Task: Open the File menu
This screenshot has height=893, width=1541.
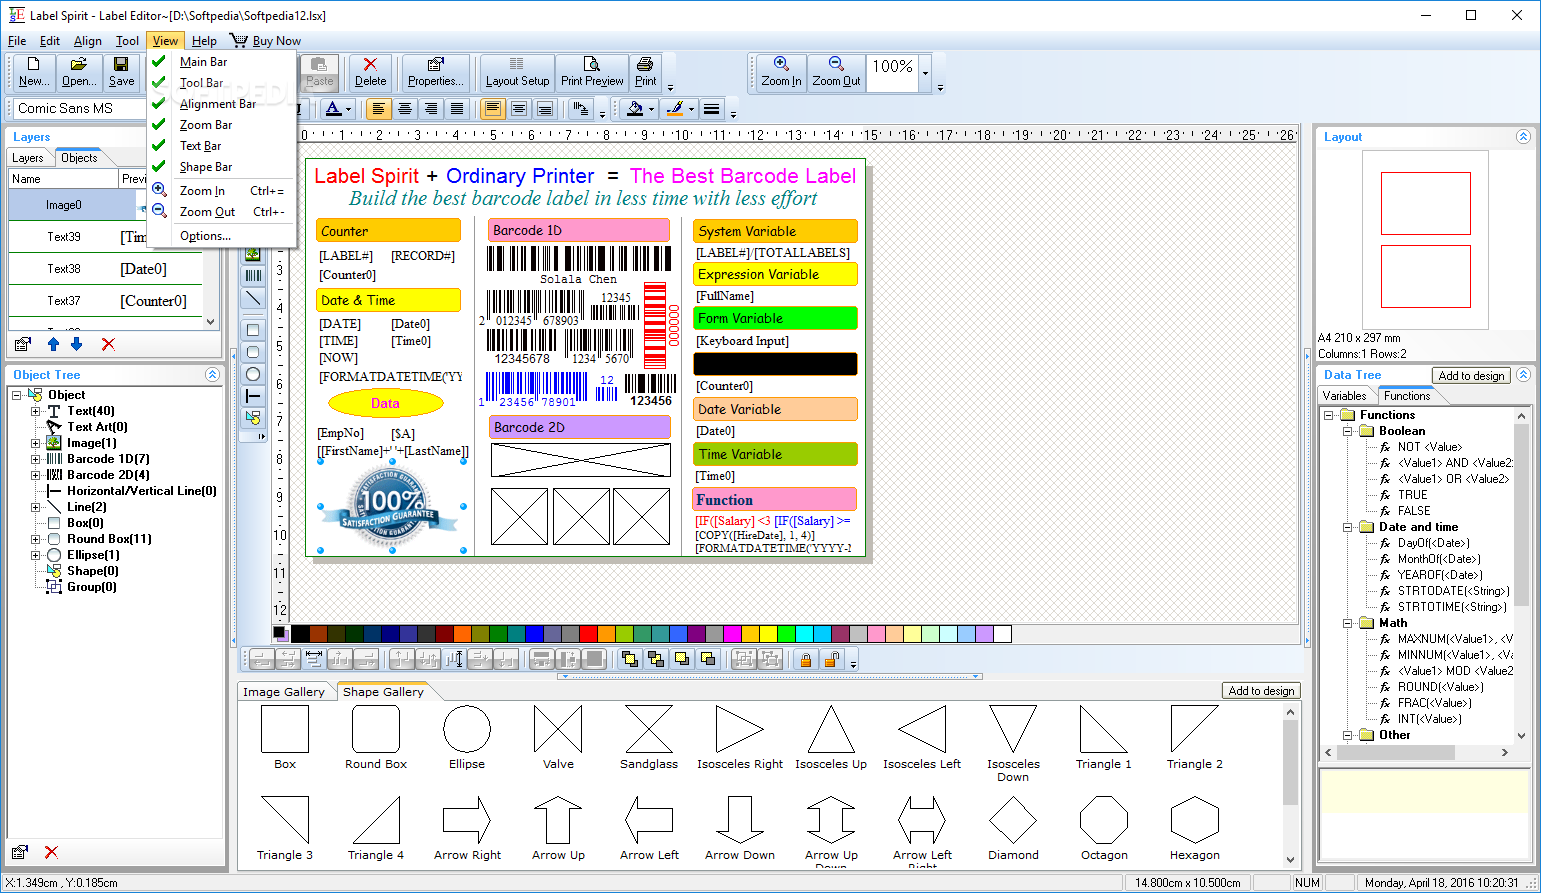Action: (17, 41)
